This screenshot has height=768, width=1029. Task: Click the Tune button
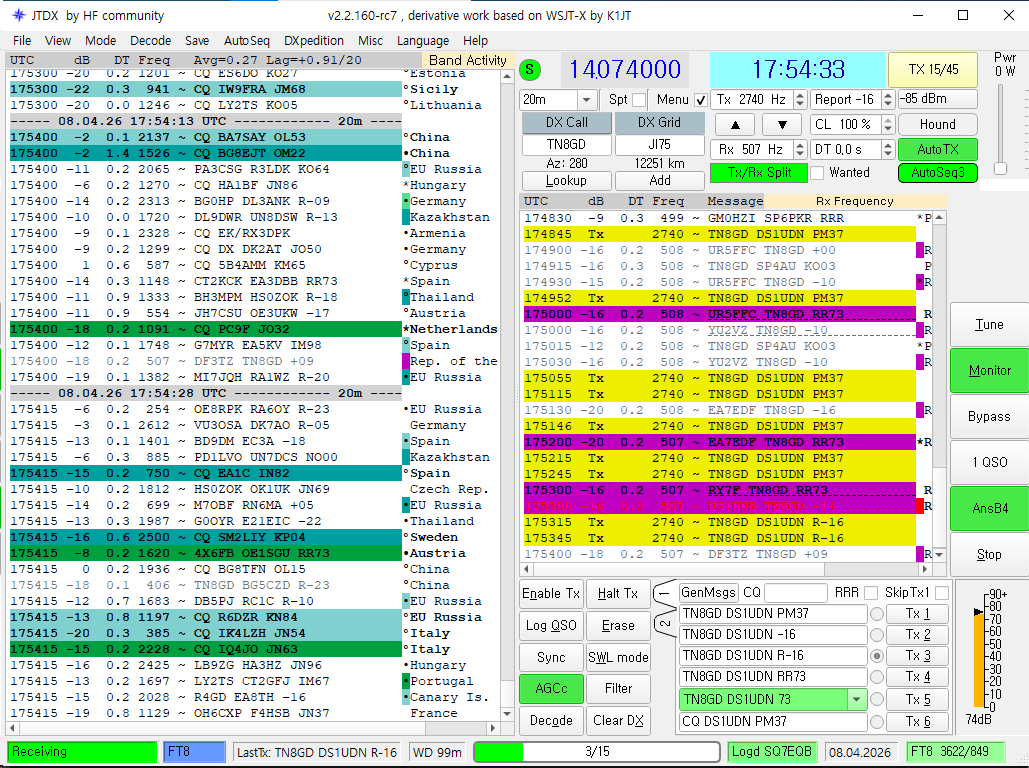tap(989, 325)
